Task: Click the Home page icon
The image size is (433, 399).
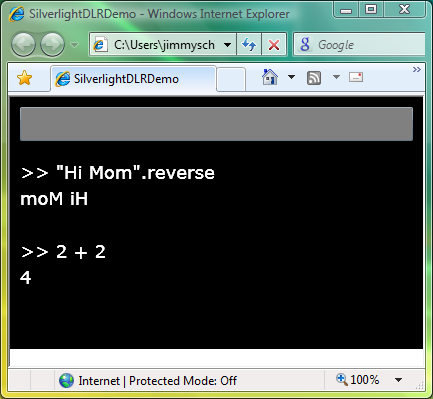Action: point(270,77)
